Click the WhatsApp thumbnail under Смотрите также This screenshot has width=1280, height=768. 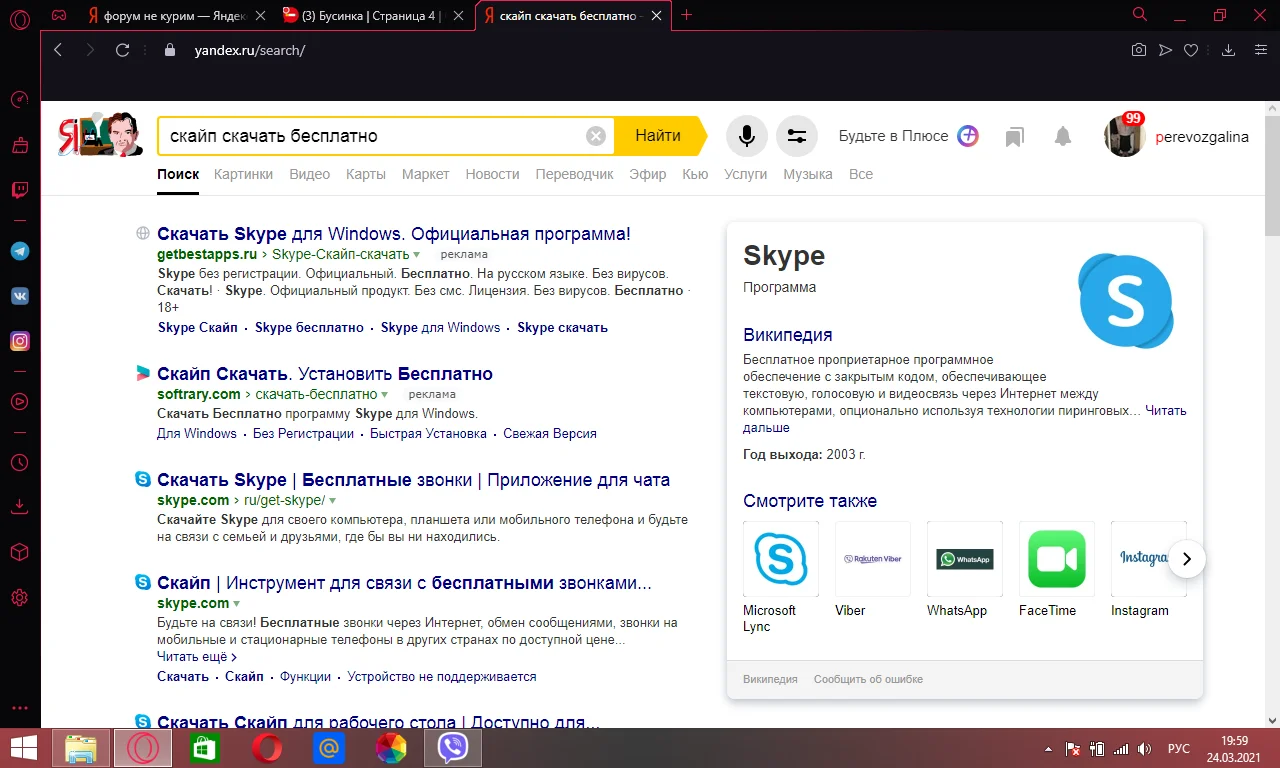[964, 558]
